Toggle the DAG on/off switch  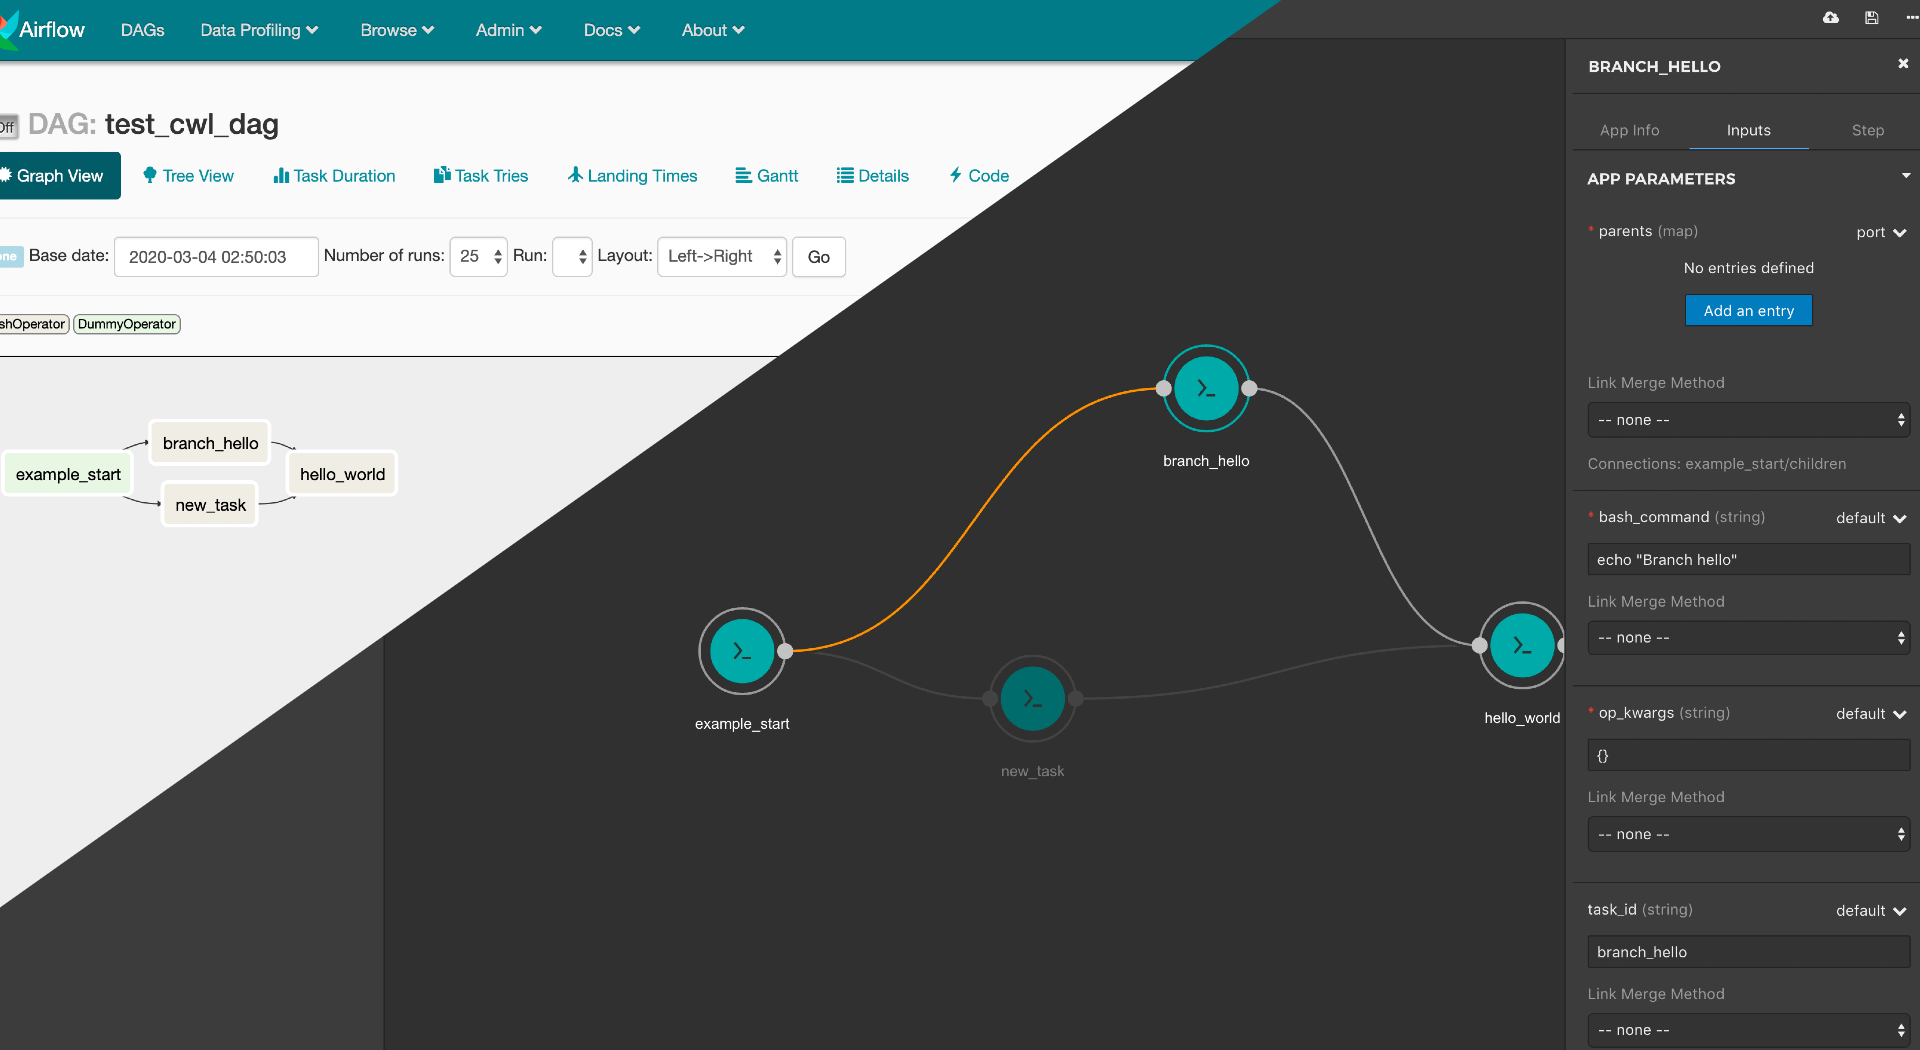[x=8, y=126]
